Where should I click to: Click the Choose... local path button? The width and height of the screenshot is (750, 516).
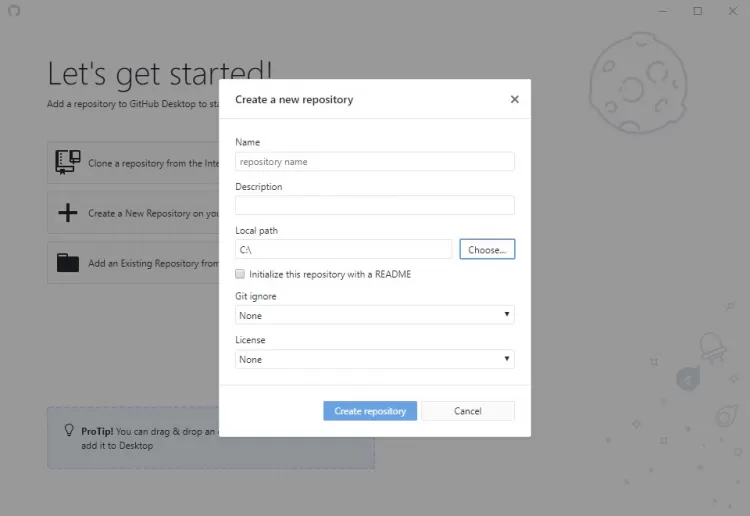pyautogui.click(x=487, y=249)
